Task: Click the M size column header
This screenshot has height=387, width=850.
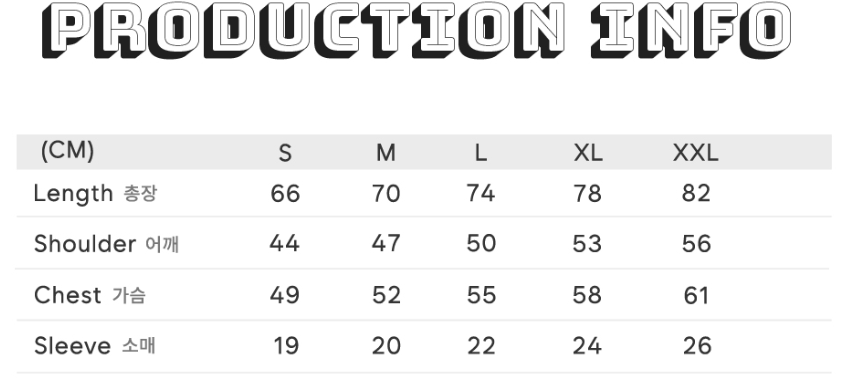Action: click(x=385, y=153)
